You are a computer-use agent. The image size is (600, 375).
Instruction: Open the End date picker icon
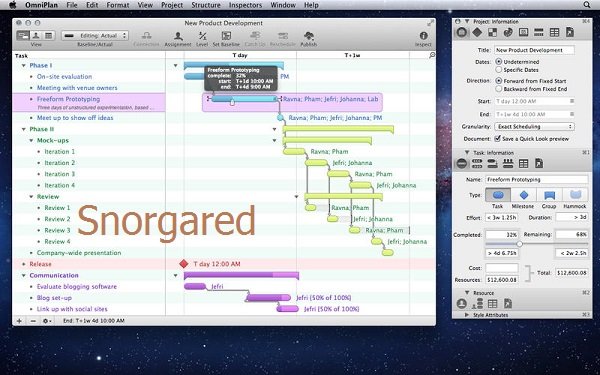572,114
